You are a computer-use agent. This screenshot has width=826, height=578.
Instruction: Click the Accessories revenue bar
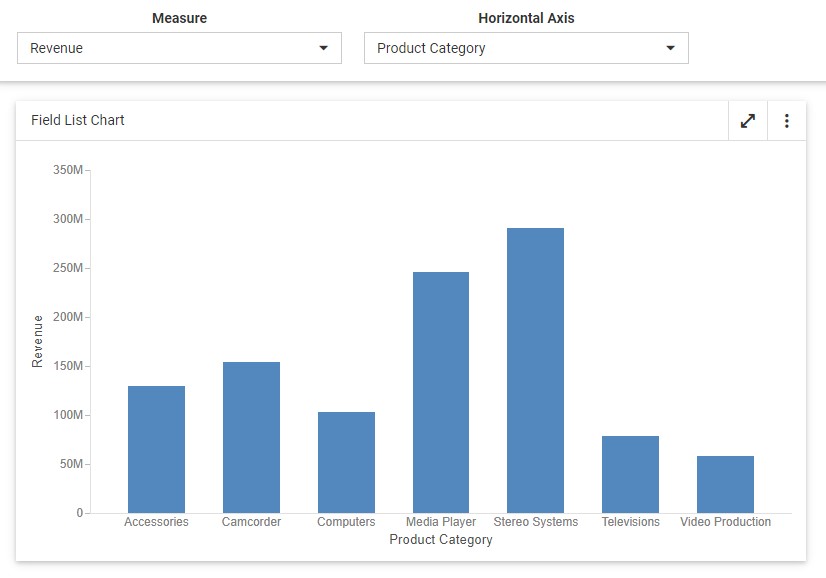pos(156,449)
